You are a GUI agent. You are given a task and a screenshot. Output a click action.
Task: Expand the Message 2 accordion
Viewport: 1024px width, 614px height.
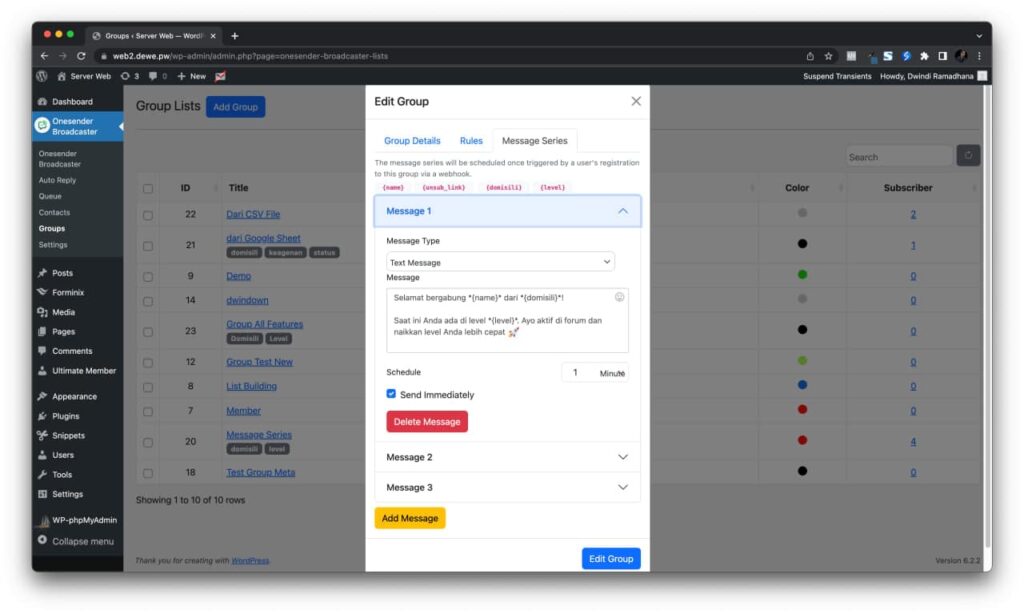pos(507,457)
